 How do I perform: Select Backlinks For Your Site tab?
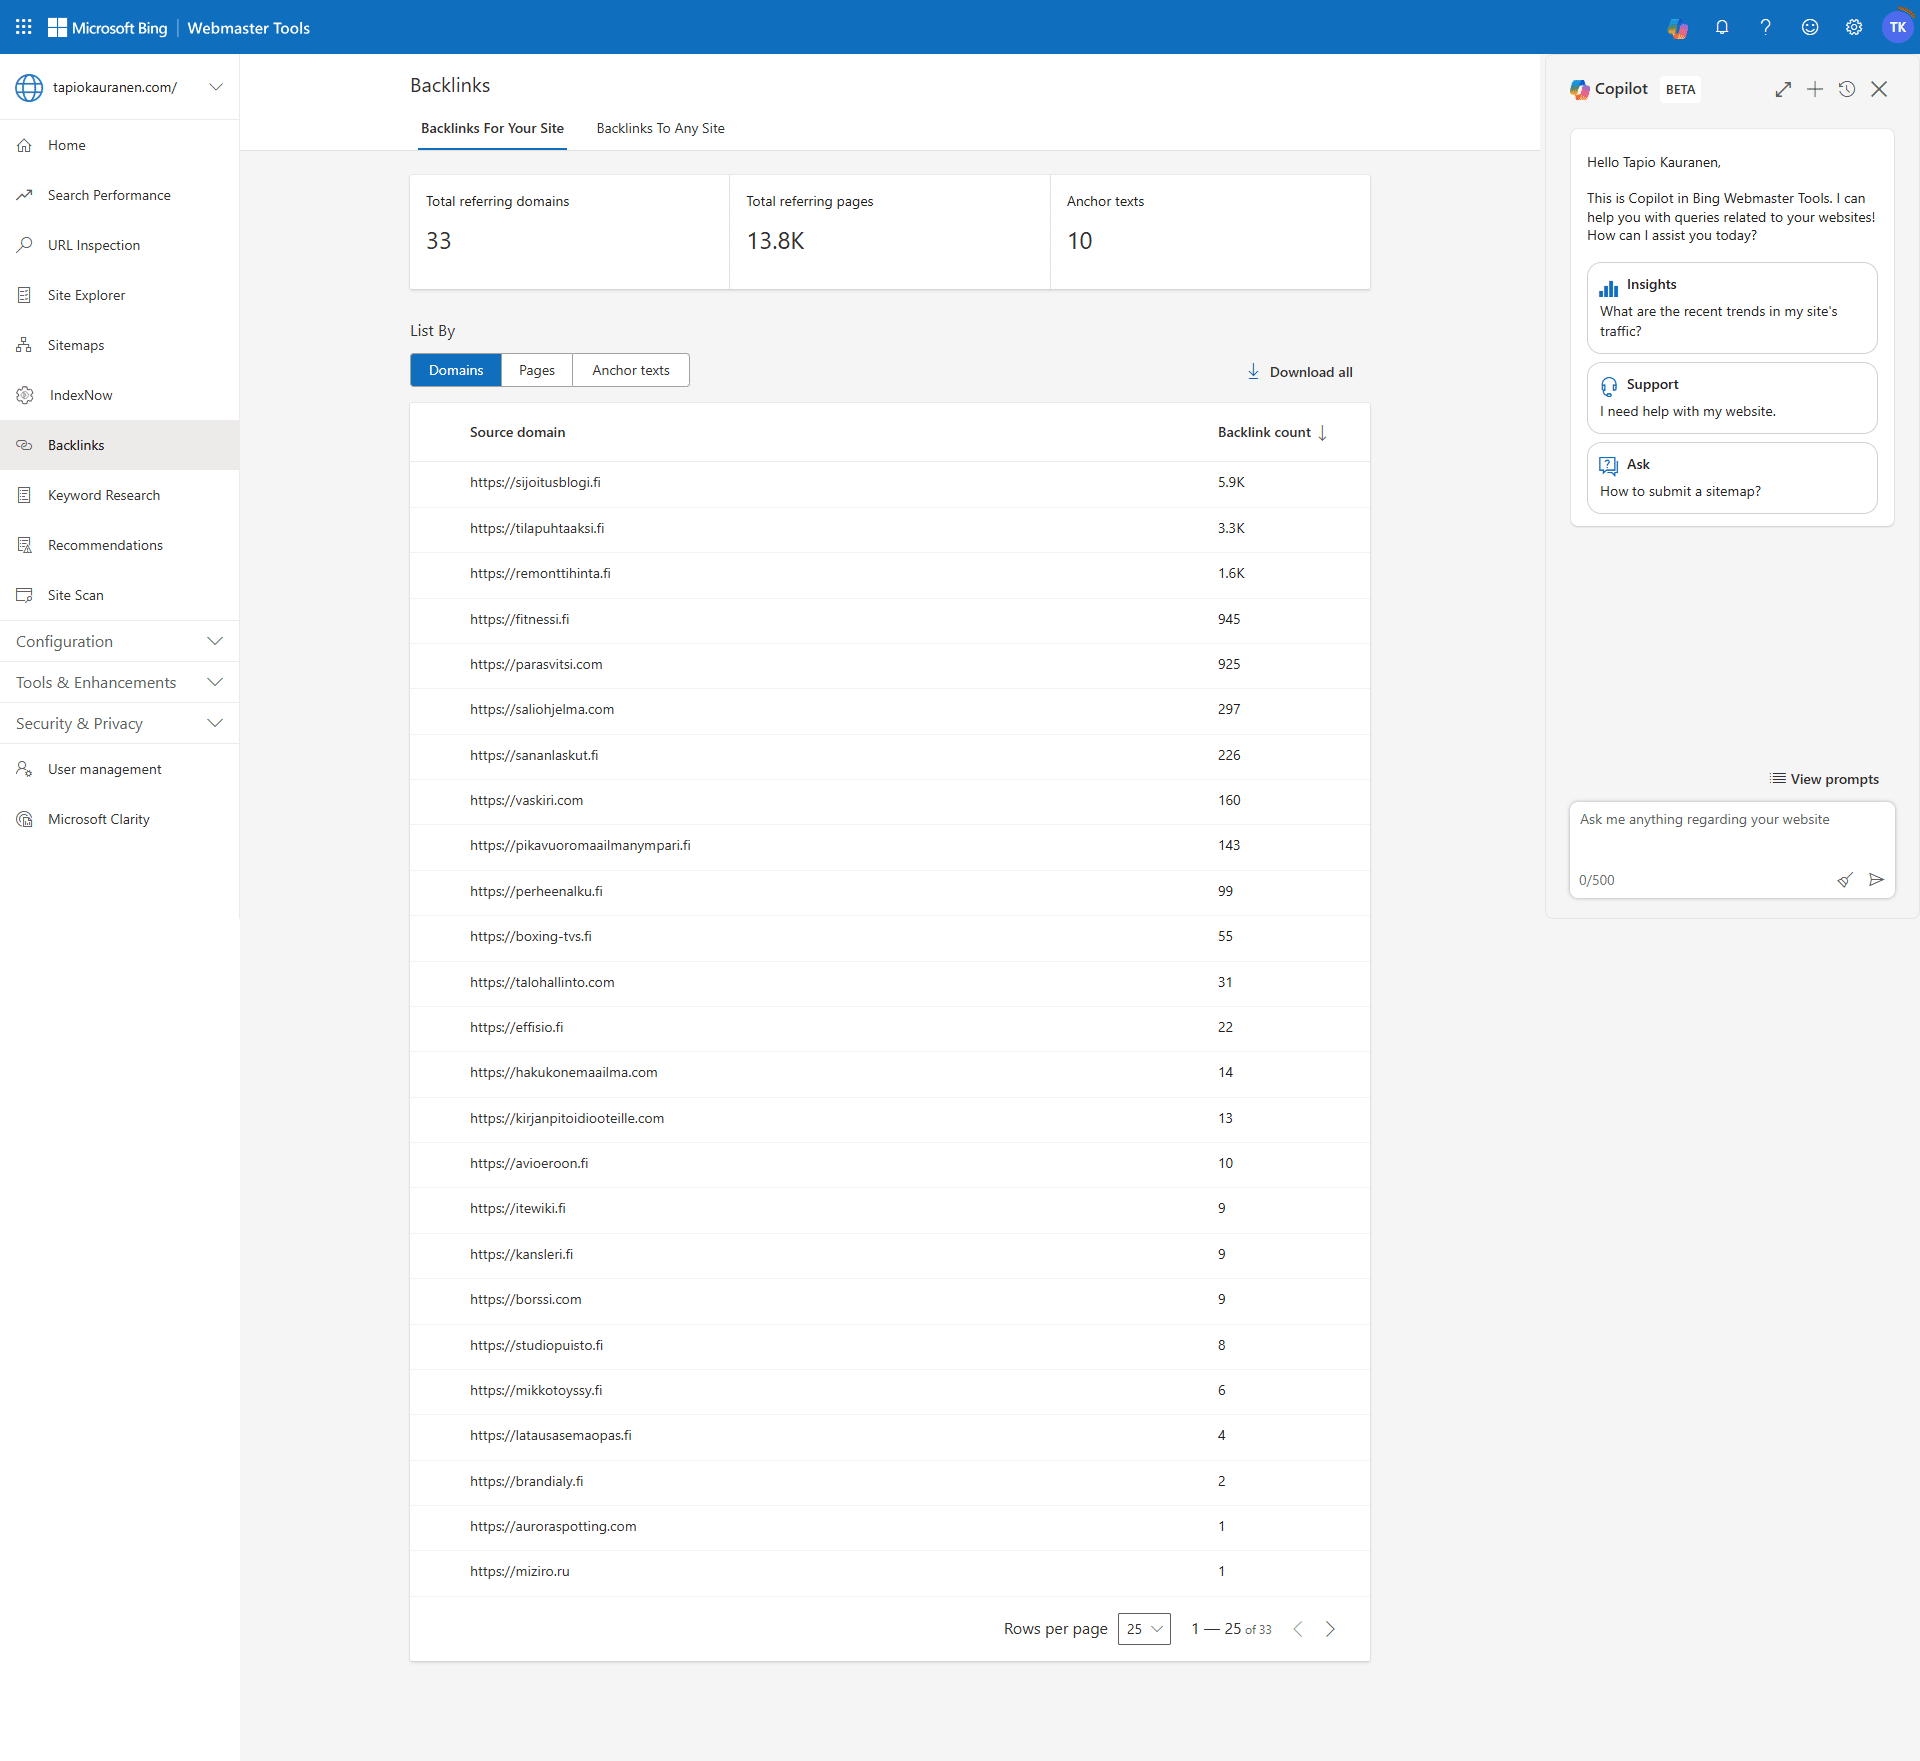click(x=492, y=128)
